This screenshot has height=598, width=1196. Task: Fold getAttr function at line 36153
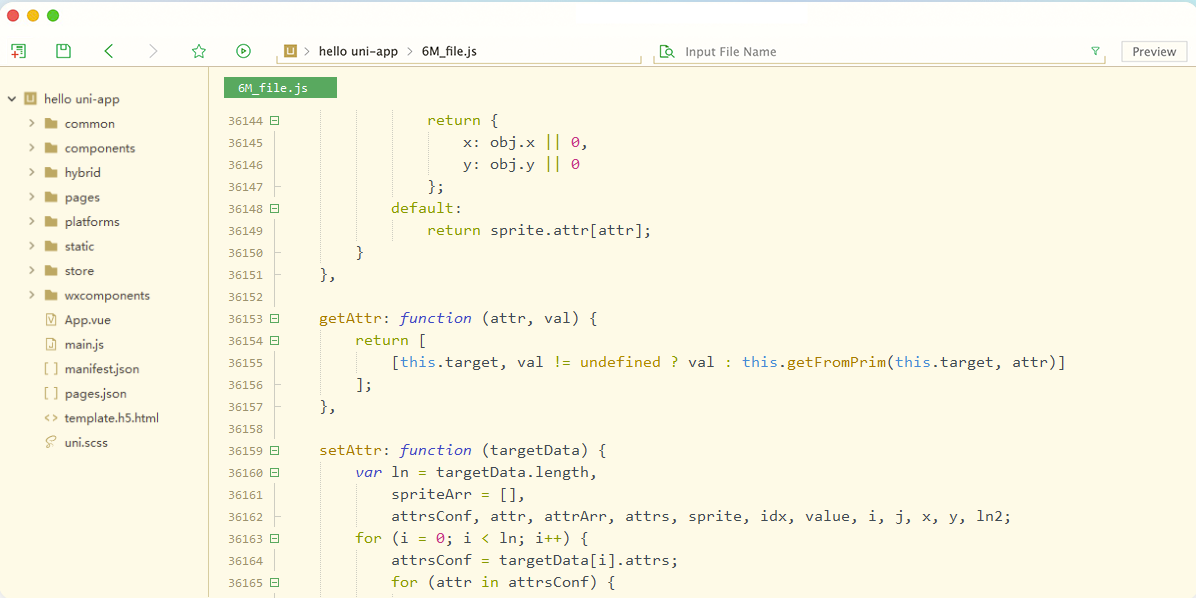(275, 318)
